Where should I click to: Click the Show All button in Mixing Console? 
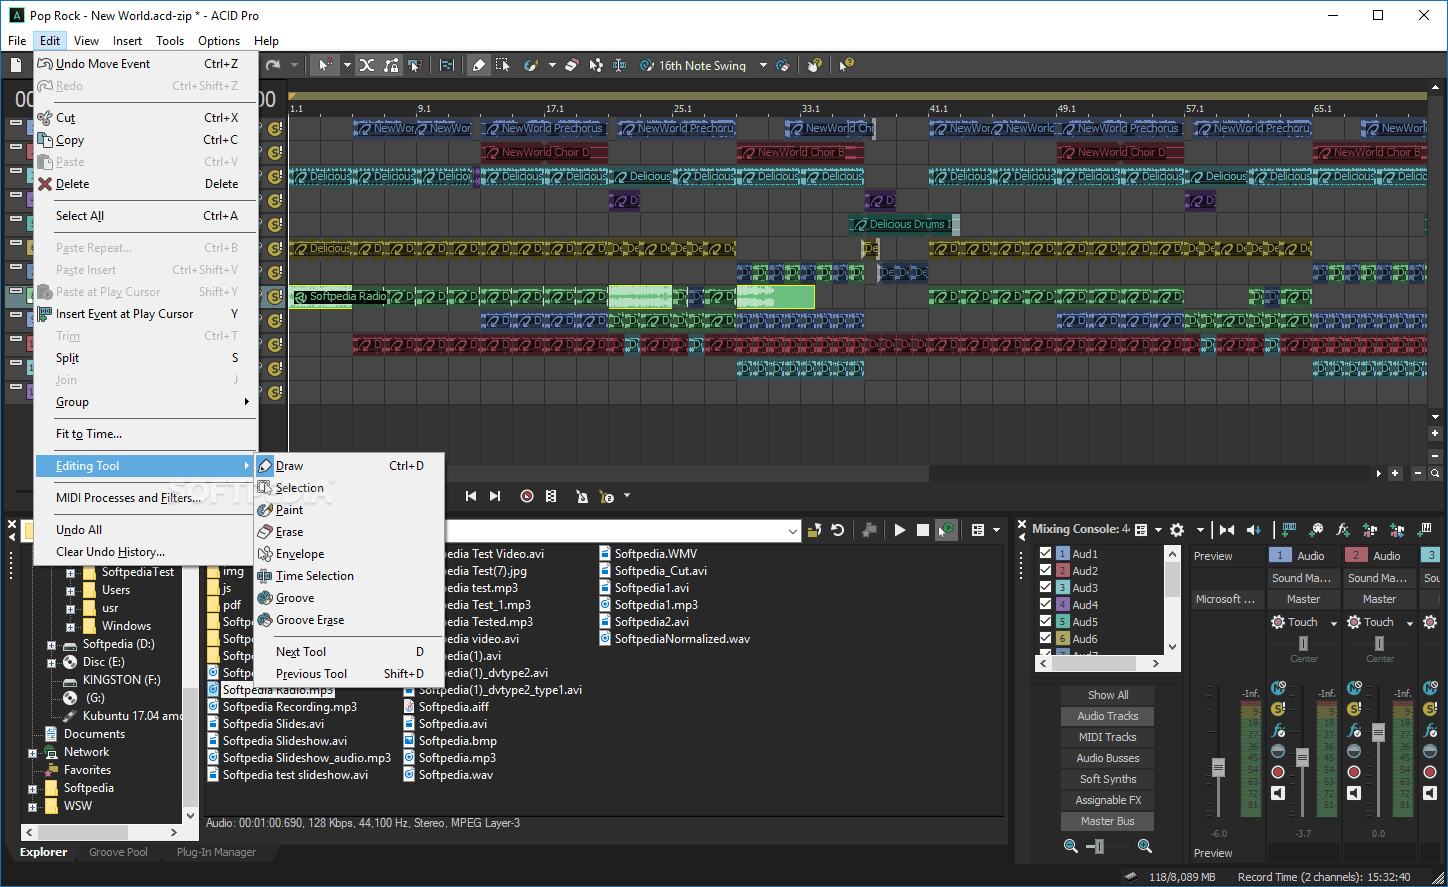[1107, 694]
